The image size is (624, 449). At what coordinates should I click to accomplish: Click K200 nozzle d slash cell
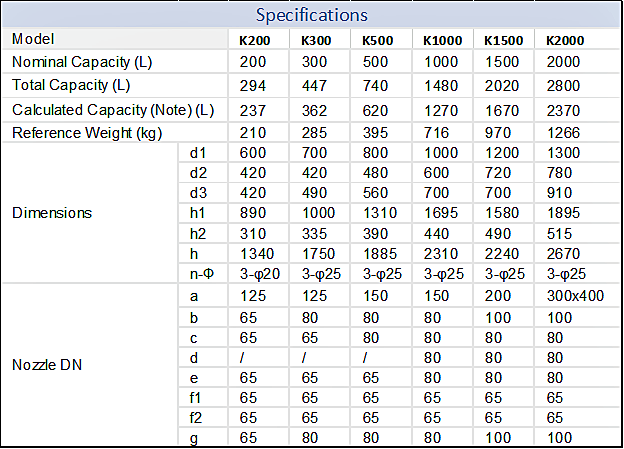[242, 358]
